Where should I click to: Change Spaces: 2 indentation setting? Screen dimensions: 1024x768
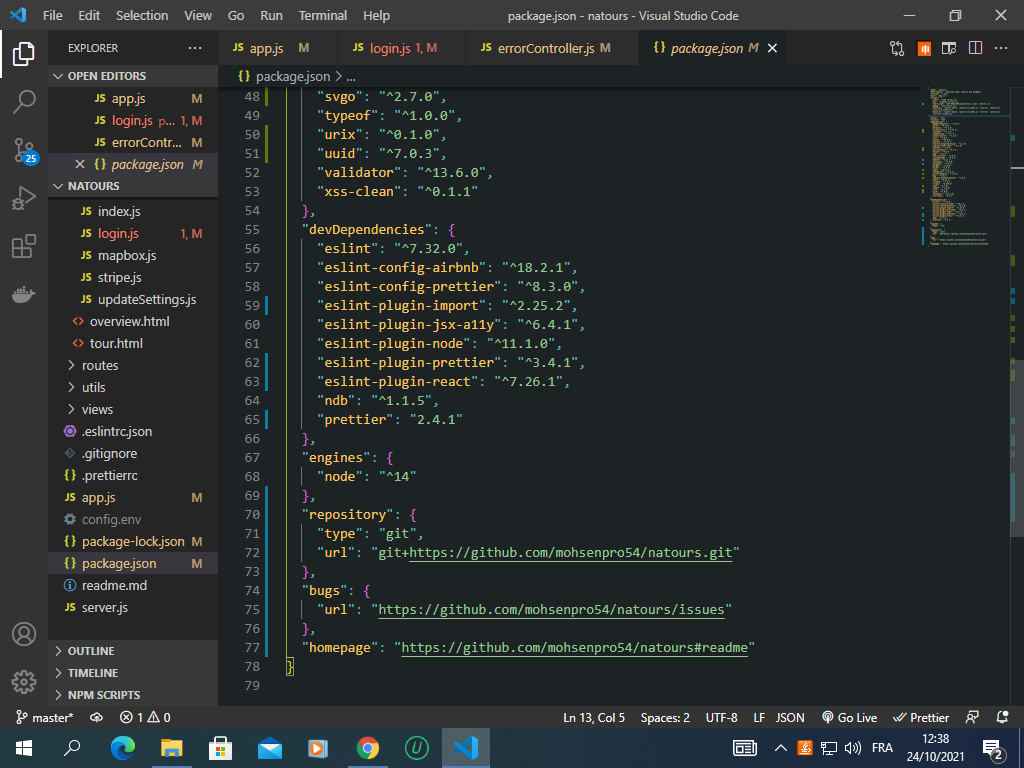[665, 718]
